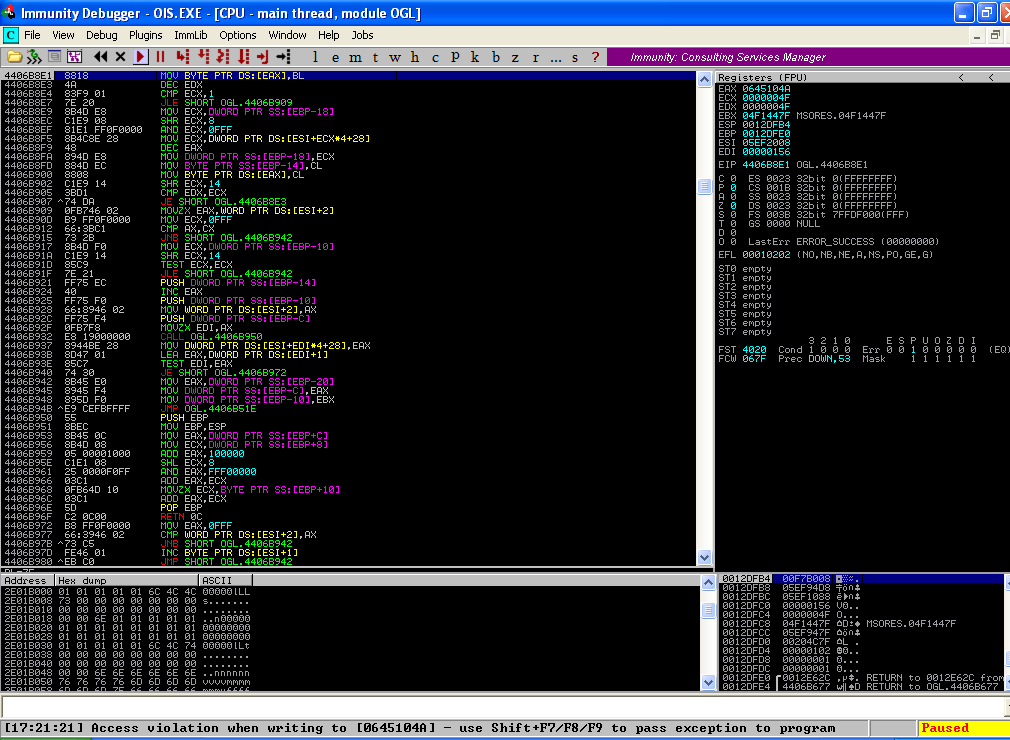The image size is (1010, 740).
Task: Open the Window menu
Action: pos(287,35)
